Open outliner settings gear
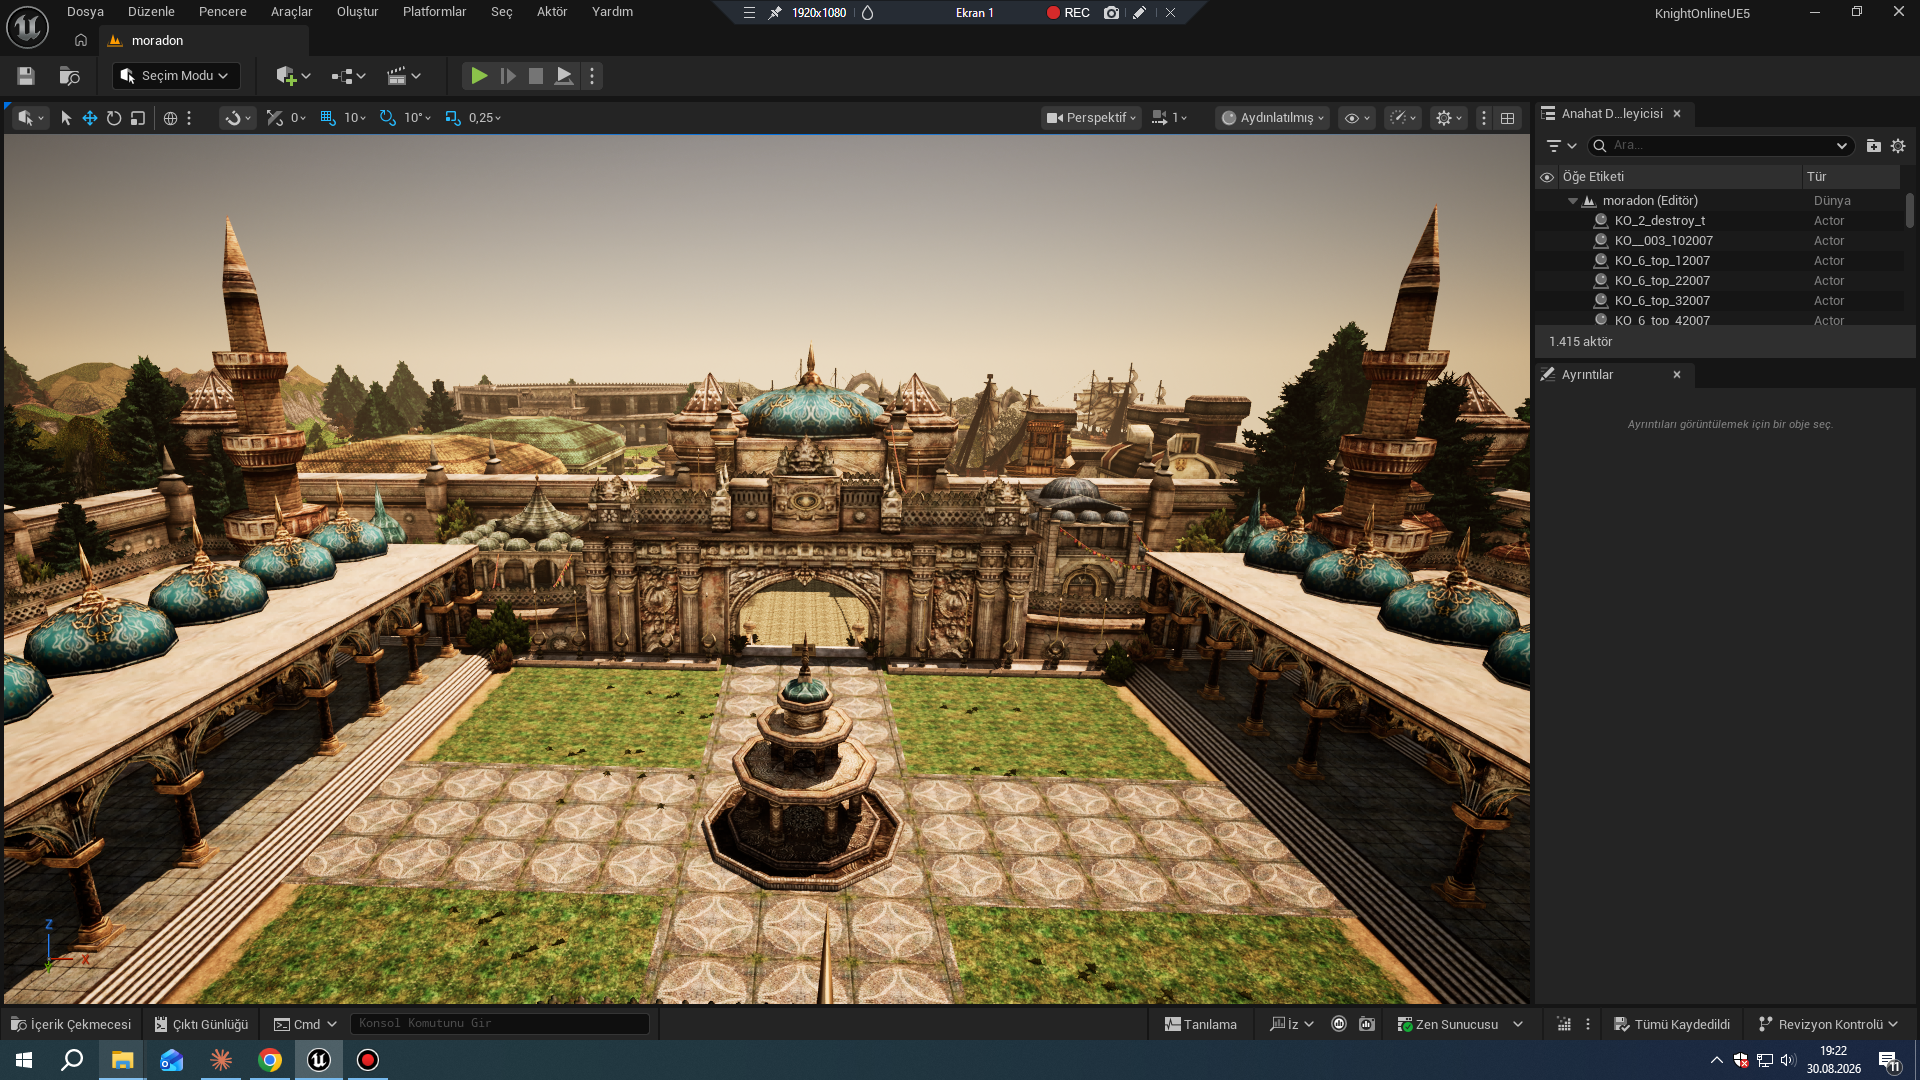This screenshot has width=1920, height=1080. 1898,146
